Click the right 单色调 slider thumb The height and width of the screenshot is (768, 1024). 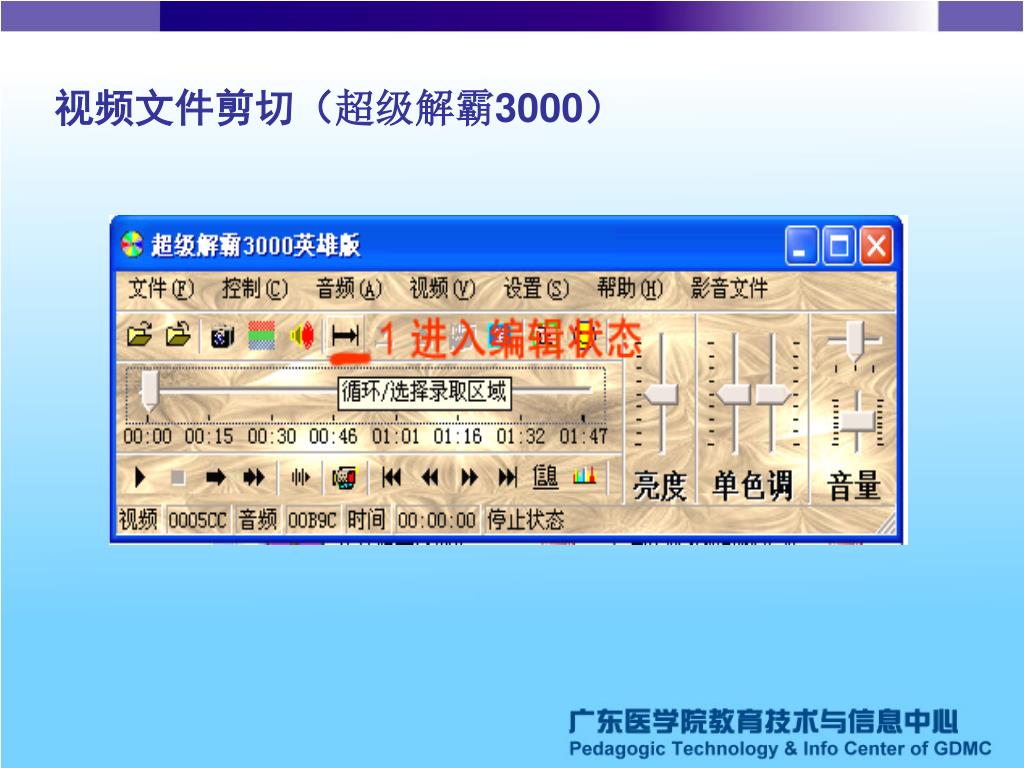(x=774, y=395)
